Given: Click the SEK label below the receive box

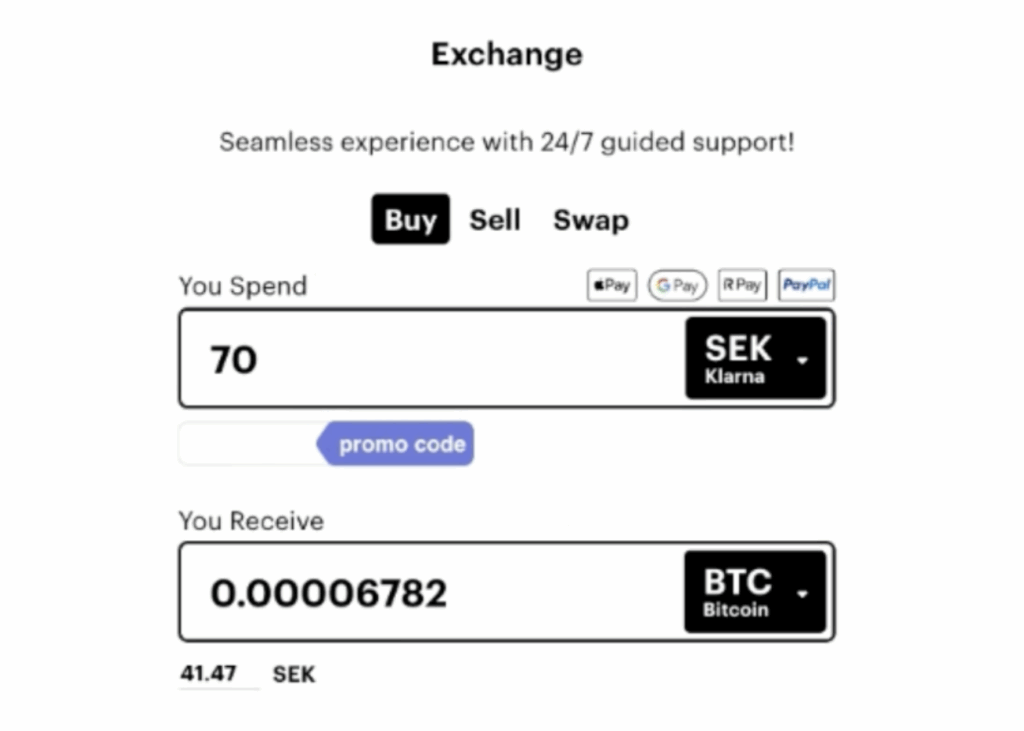Looking at the screenshot, I should pyautogui.click(x=294, y=674).
